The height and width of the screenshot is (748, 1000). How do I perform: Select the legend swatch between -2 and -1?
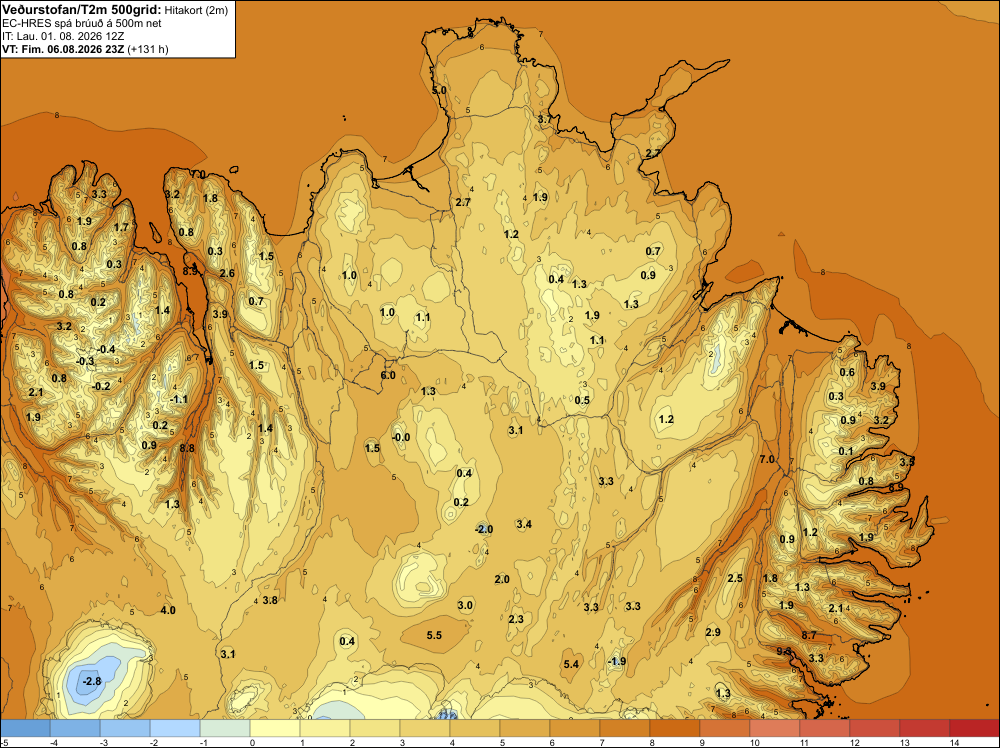[175, 728]
